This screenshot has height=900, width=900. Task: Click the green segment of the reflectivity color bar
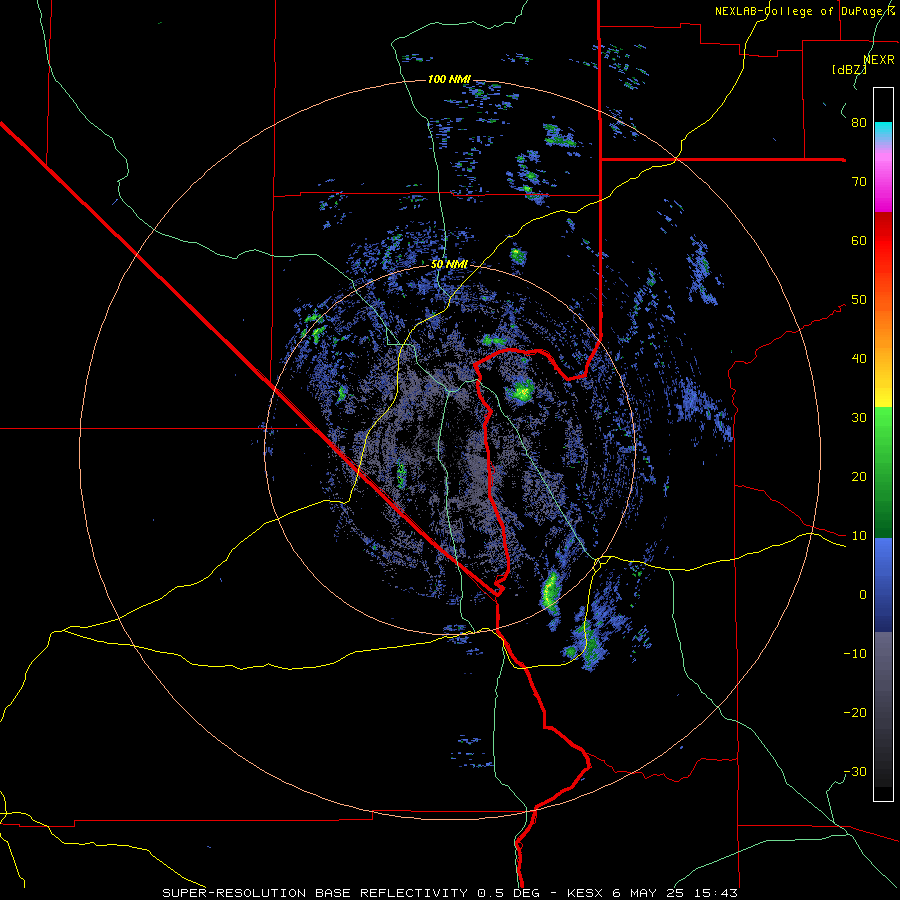coord(883,472)
